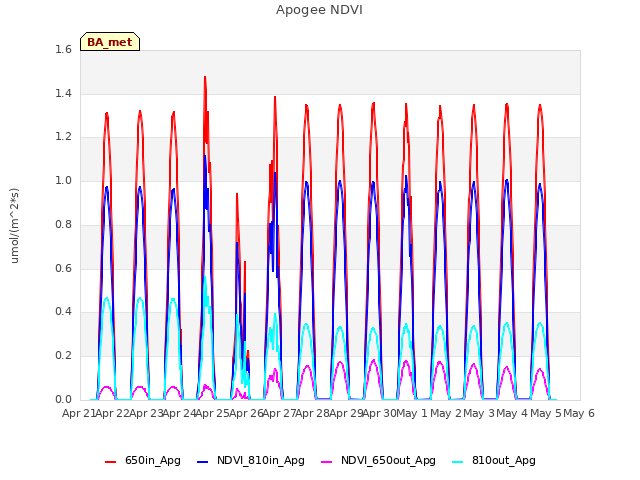Click the Apr 29 x-axis date label
The height and width of the screenshot is (480, 640).
click(346, 413)
